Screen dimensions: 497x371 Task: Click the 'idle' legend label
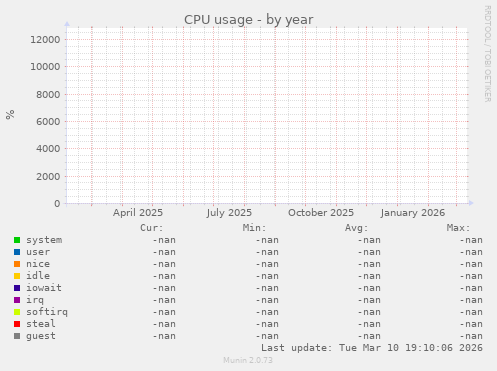tap(38, 276)
